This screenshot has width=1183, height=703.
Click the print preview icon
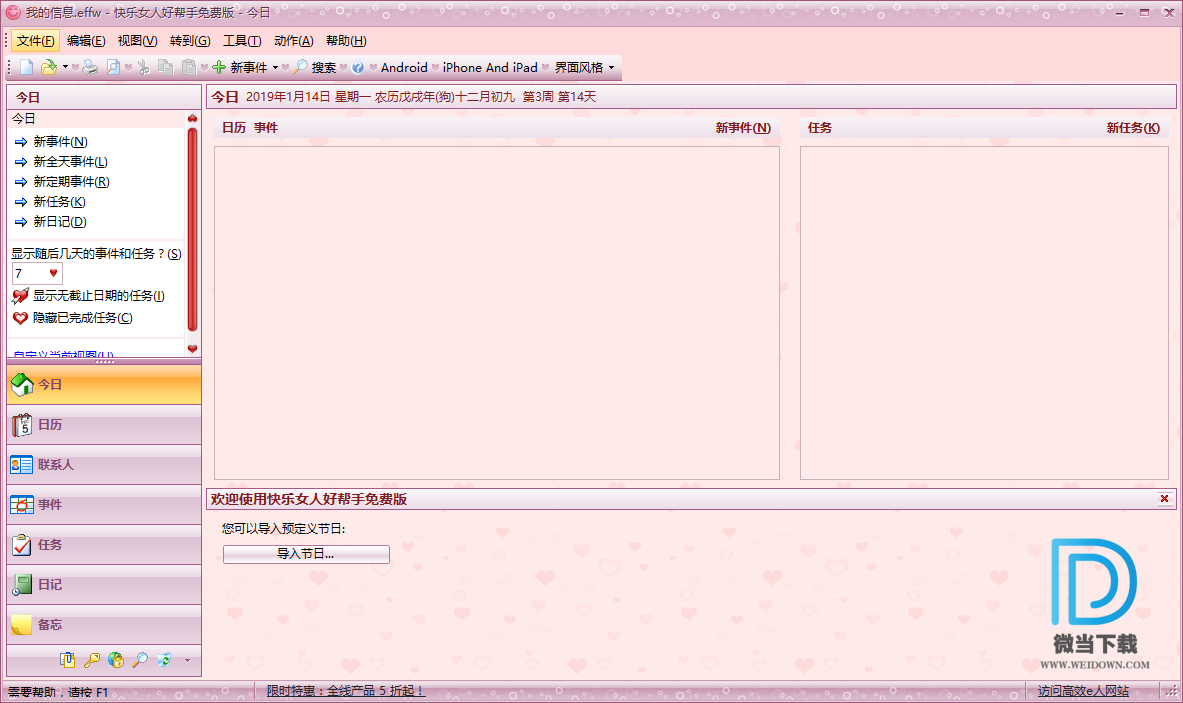tap(114, 68)
